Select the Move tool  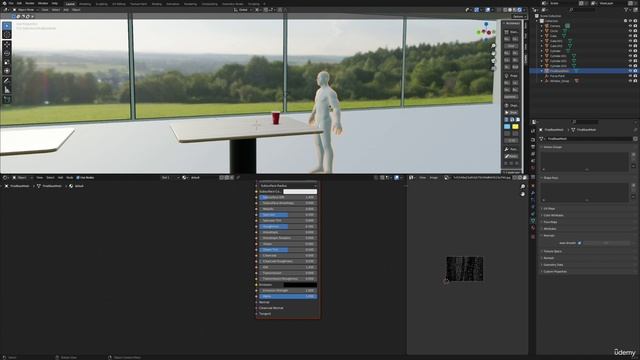tap(7, 45)
